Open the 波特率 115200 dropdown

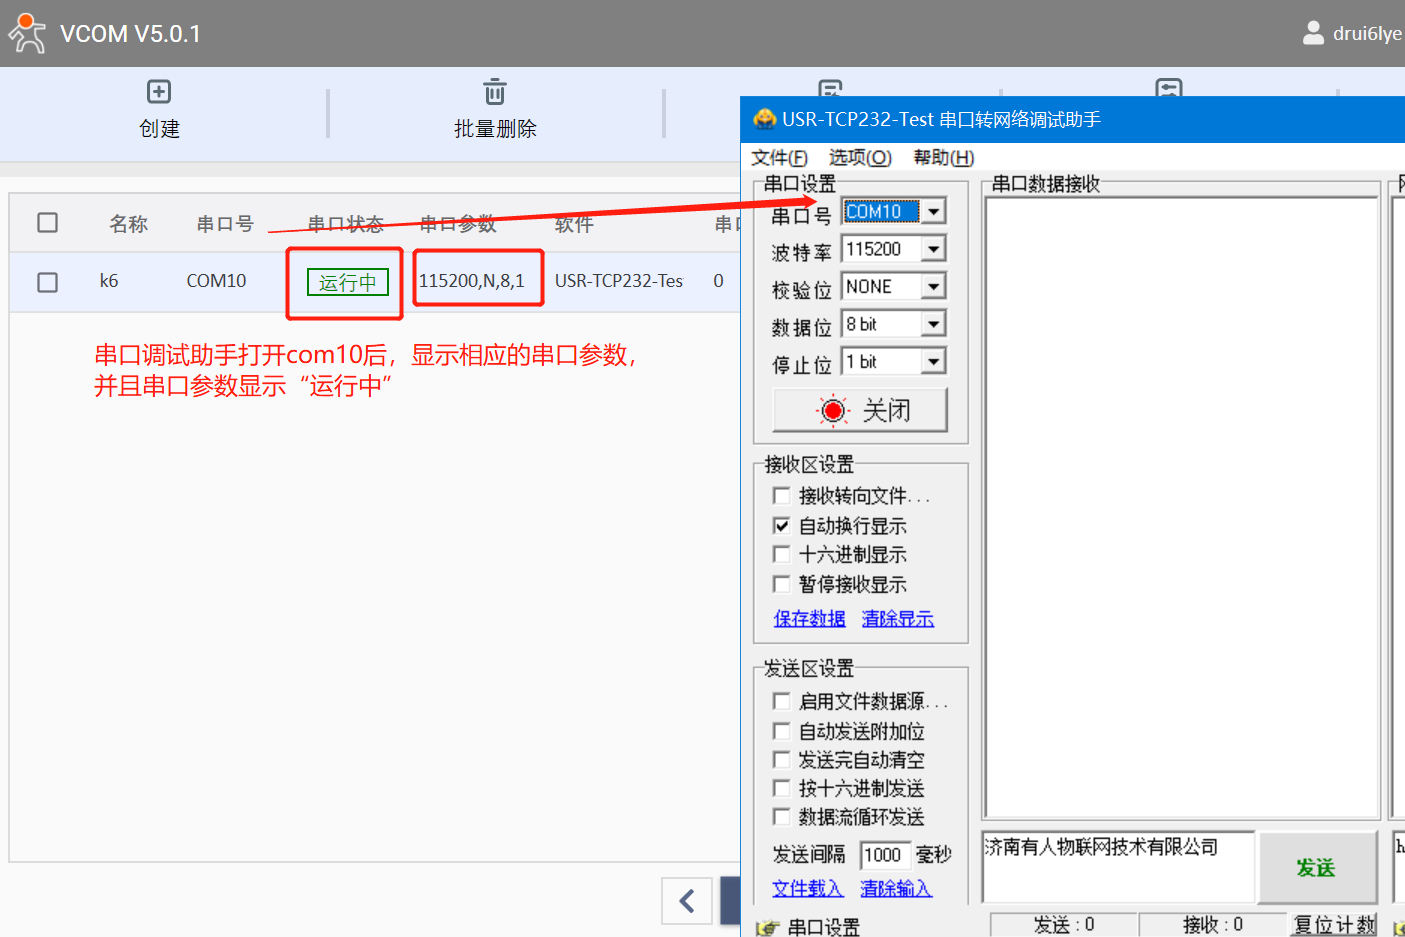click(933, 249)
